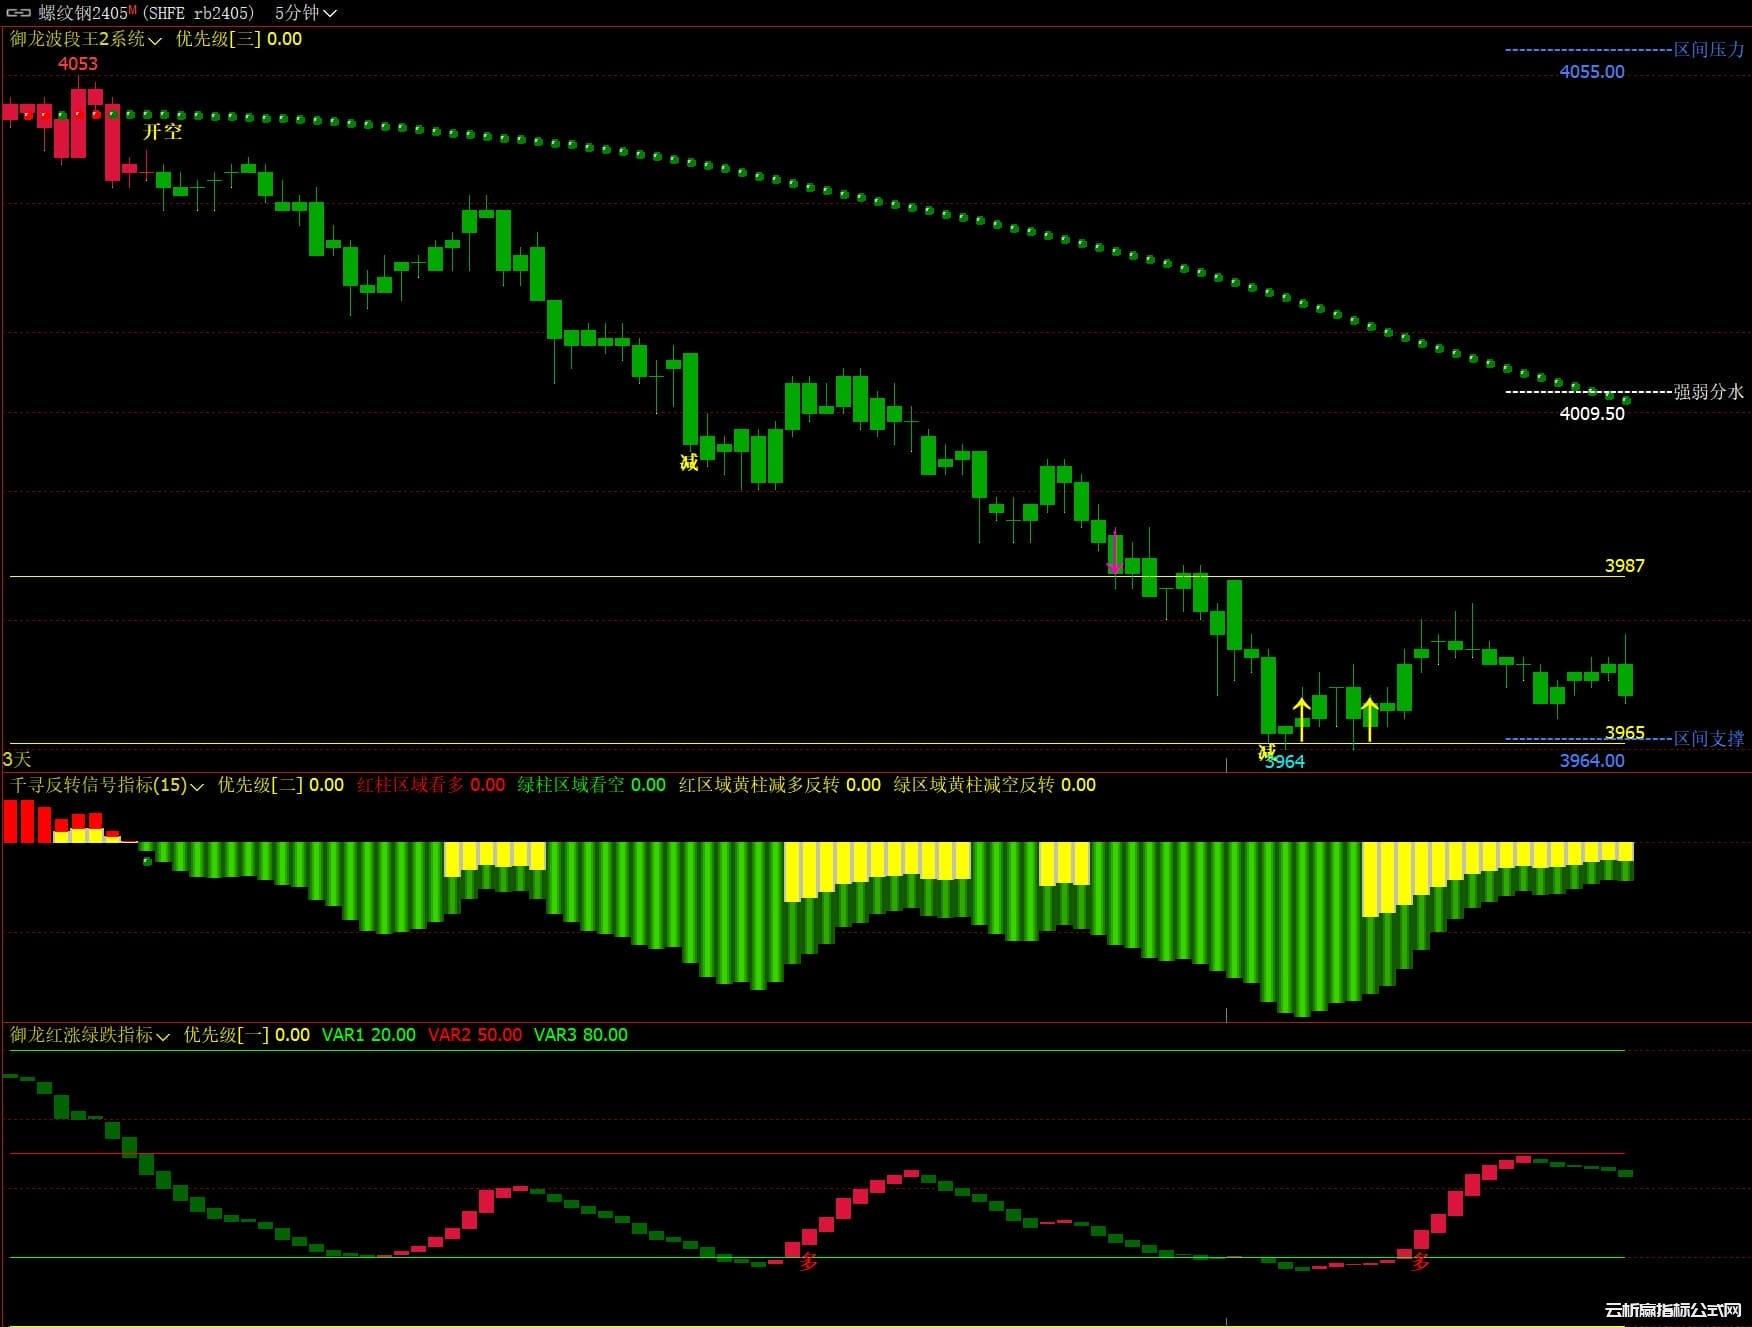Click the 优先级[一] label
The image size is (1752, 1327).
(227, 1035)
